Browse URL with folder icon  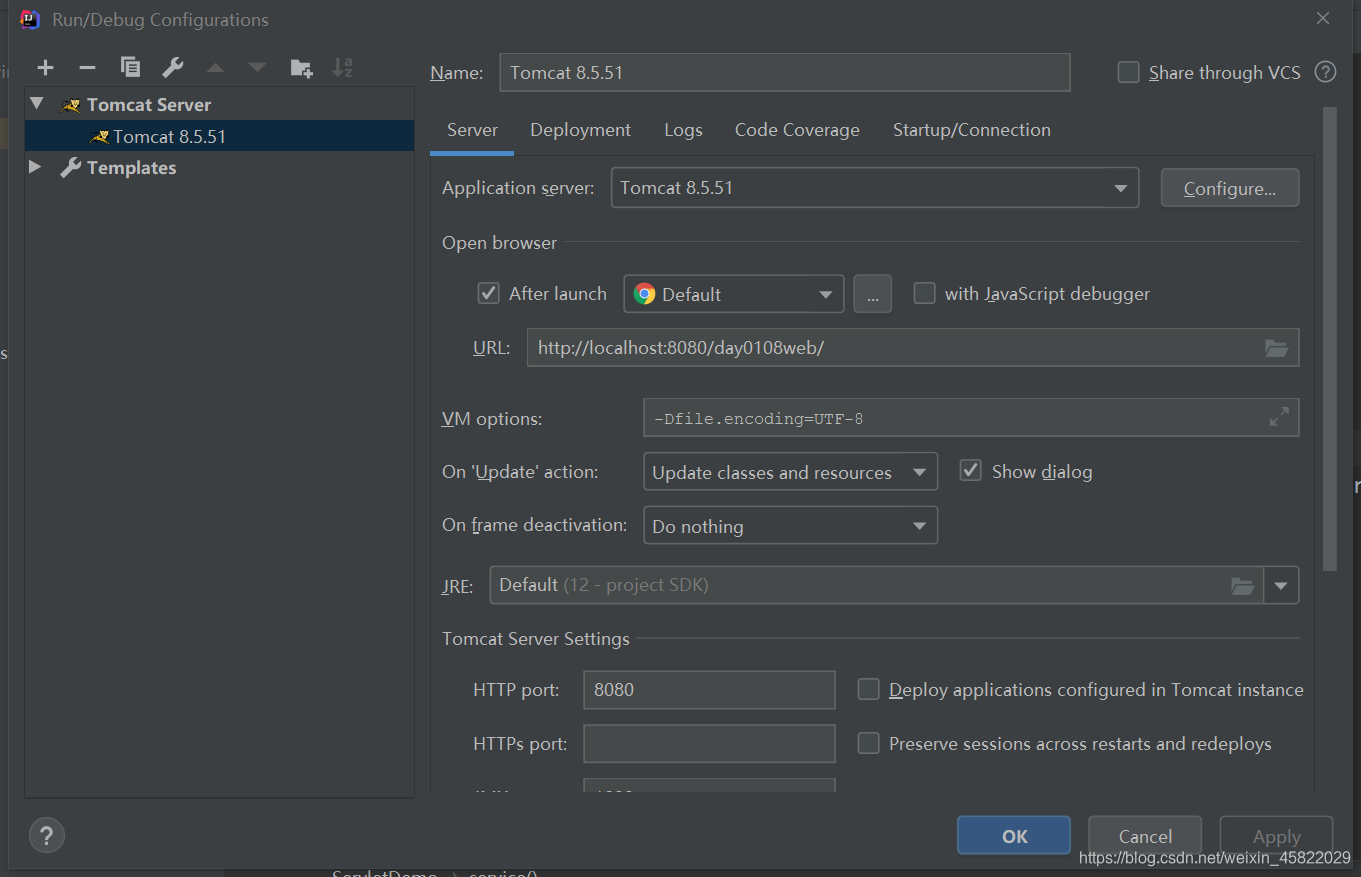click(1276, 348)
